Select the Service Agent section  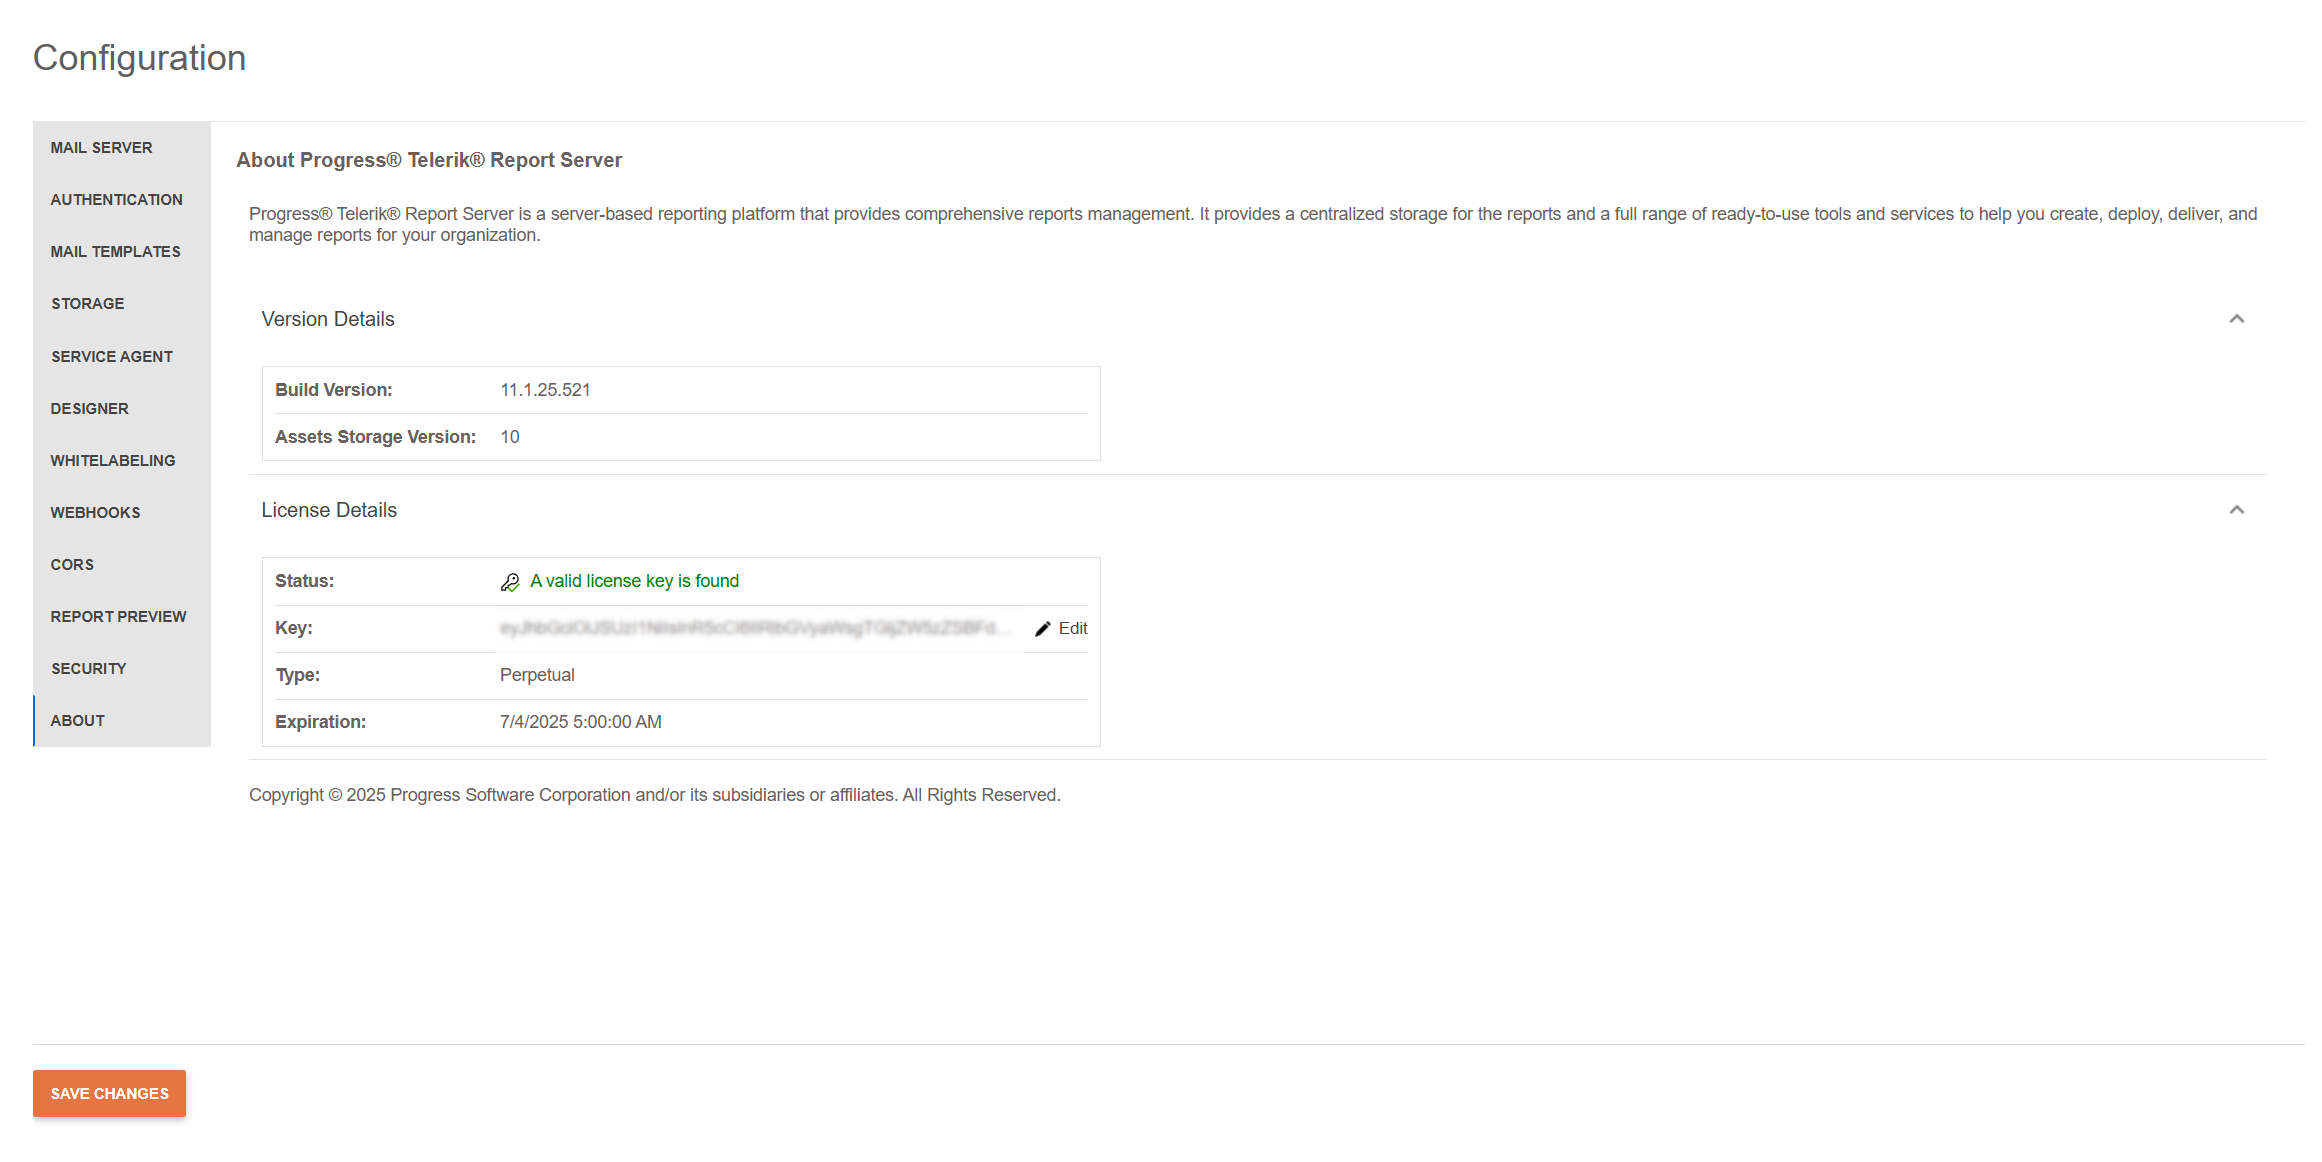[111, 356]
